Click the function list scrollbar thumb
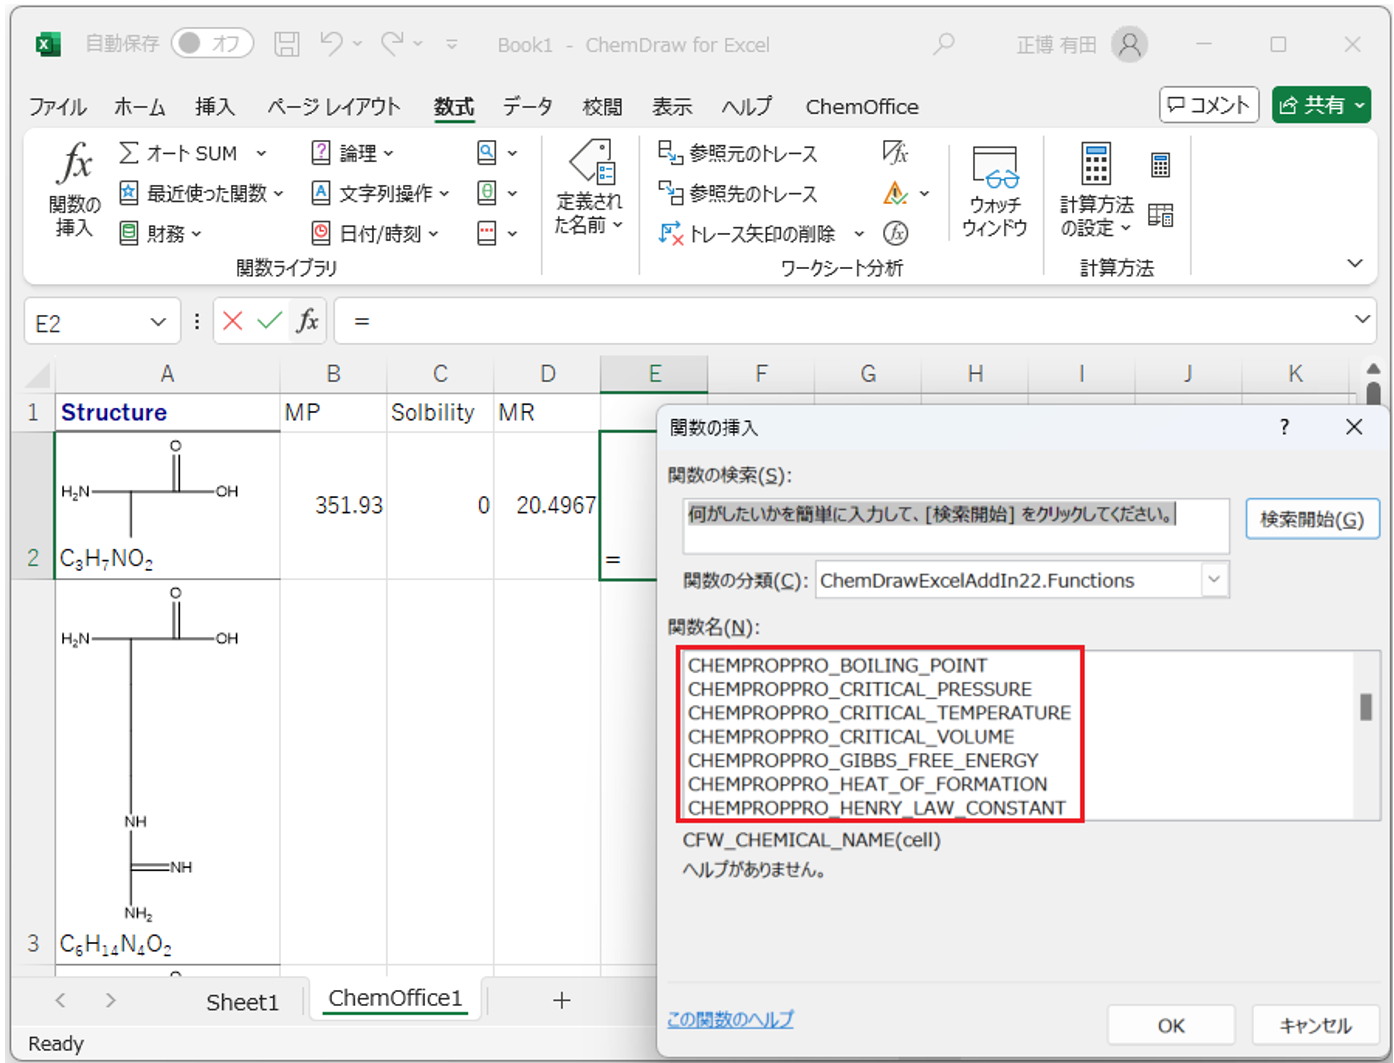This screenshot has width=1394, height=1063. click(1365, 707)
